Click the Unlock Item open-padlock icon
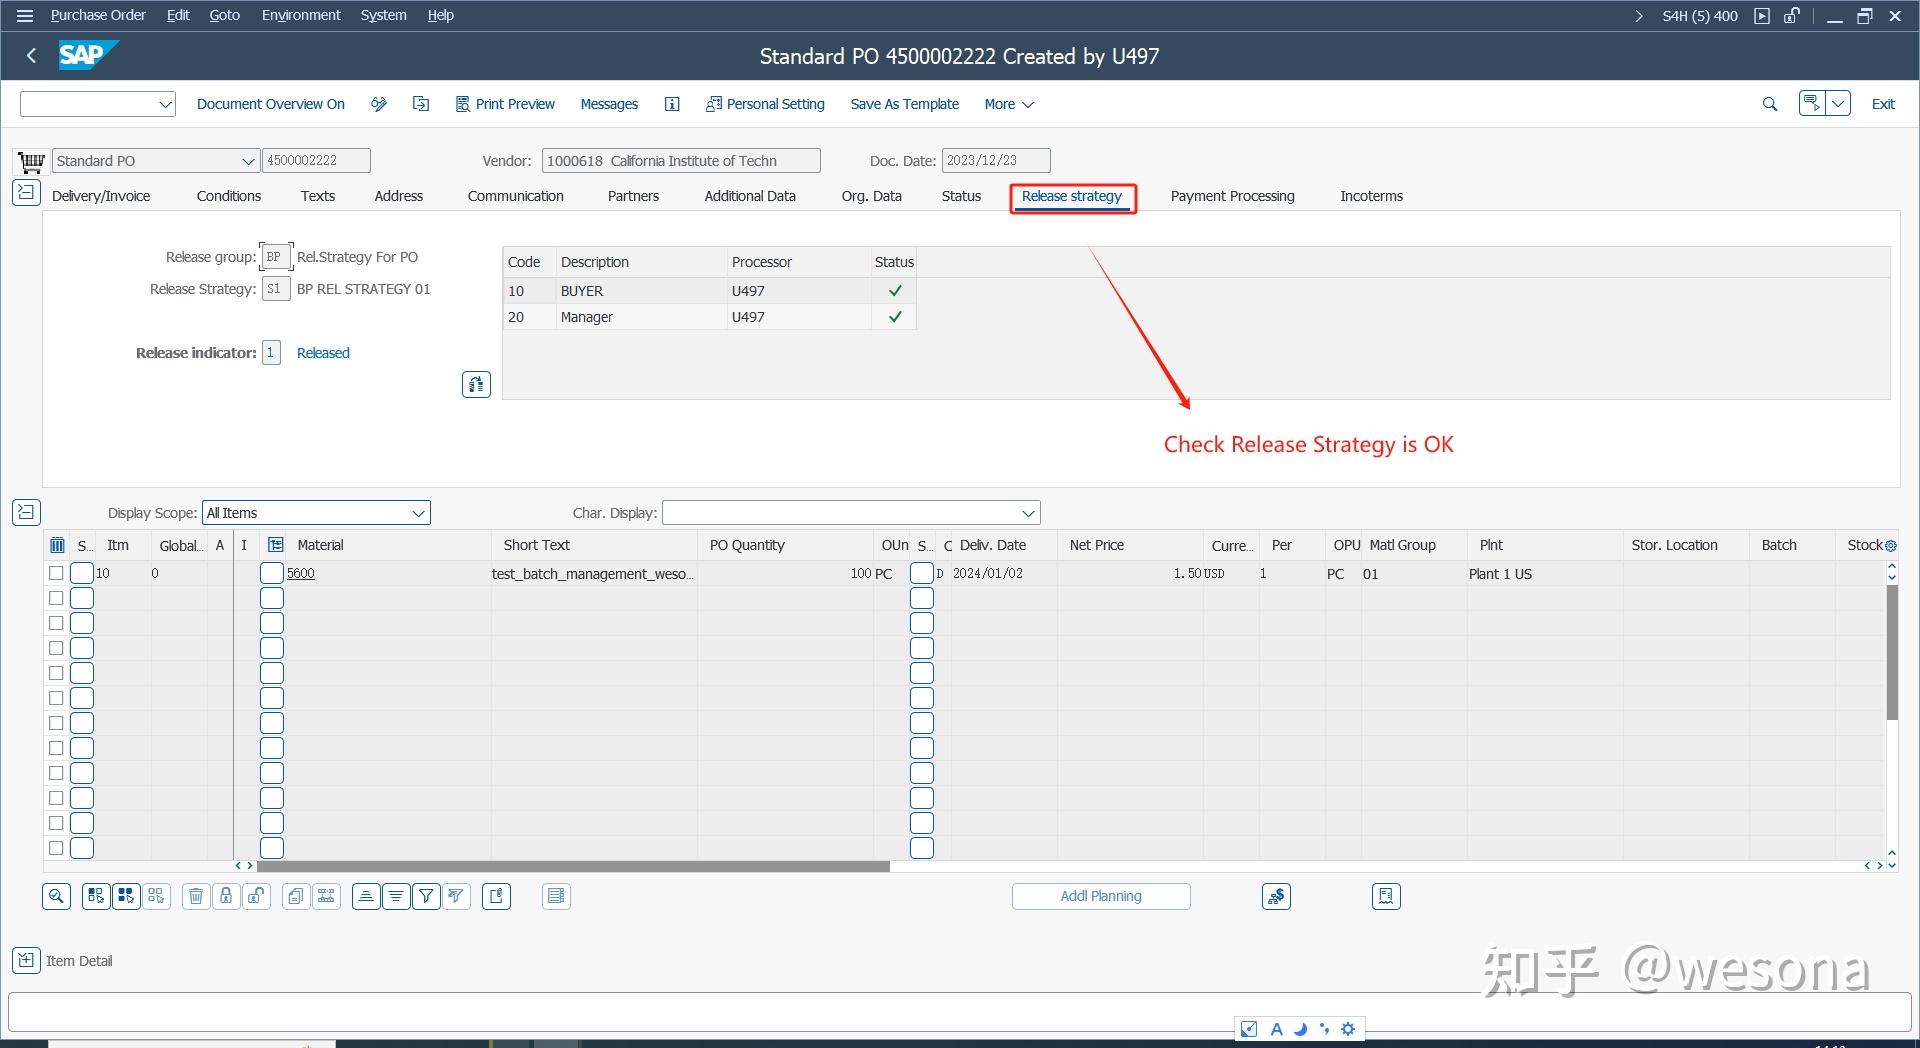Screen dimensions: 1920x1048 click(256, 896)
